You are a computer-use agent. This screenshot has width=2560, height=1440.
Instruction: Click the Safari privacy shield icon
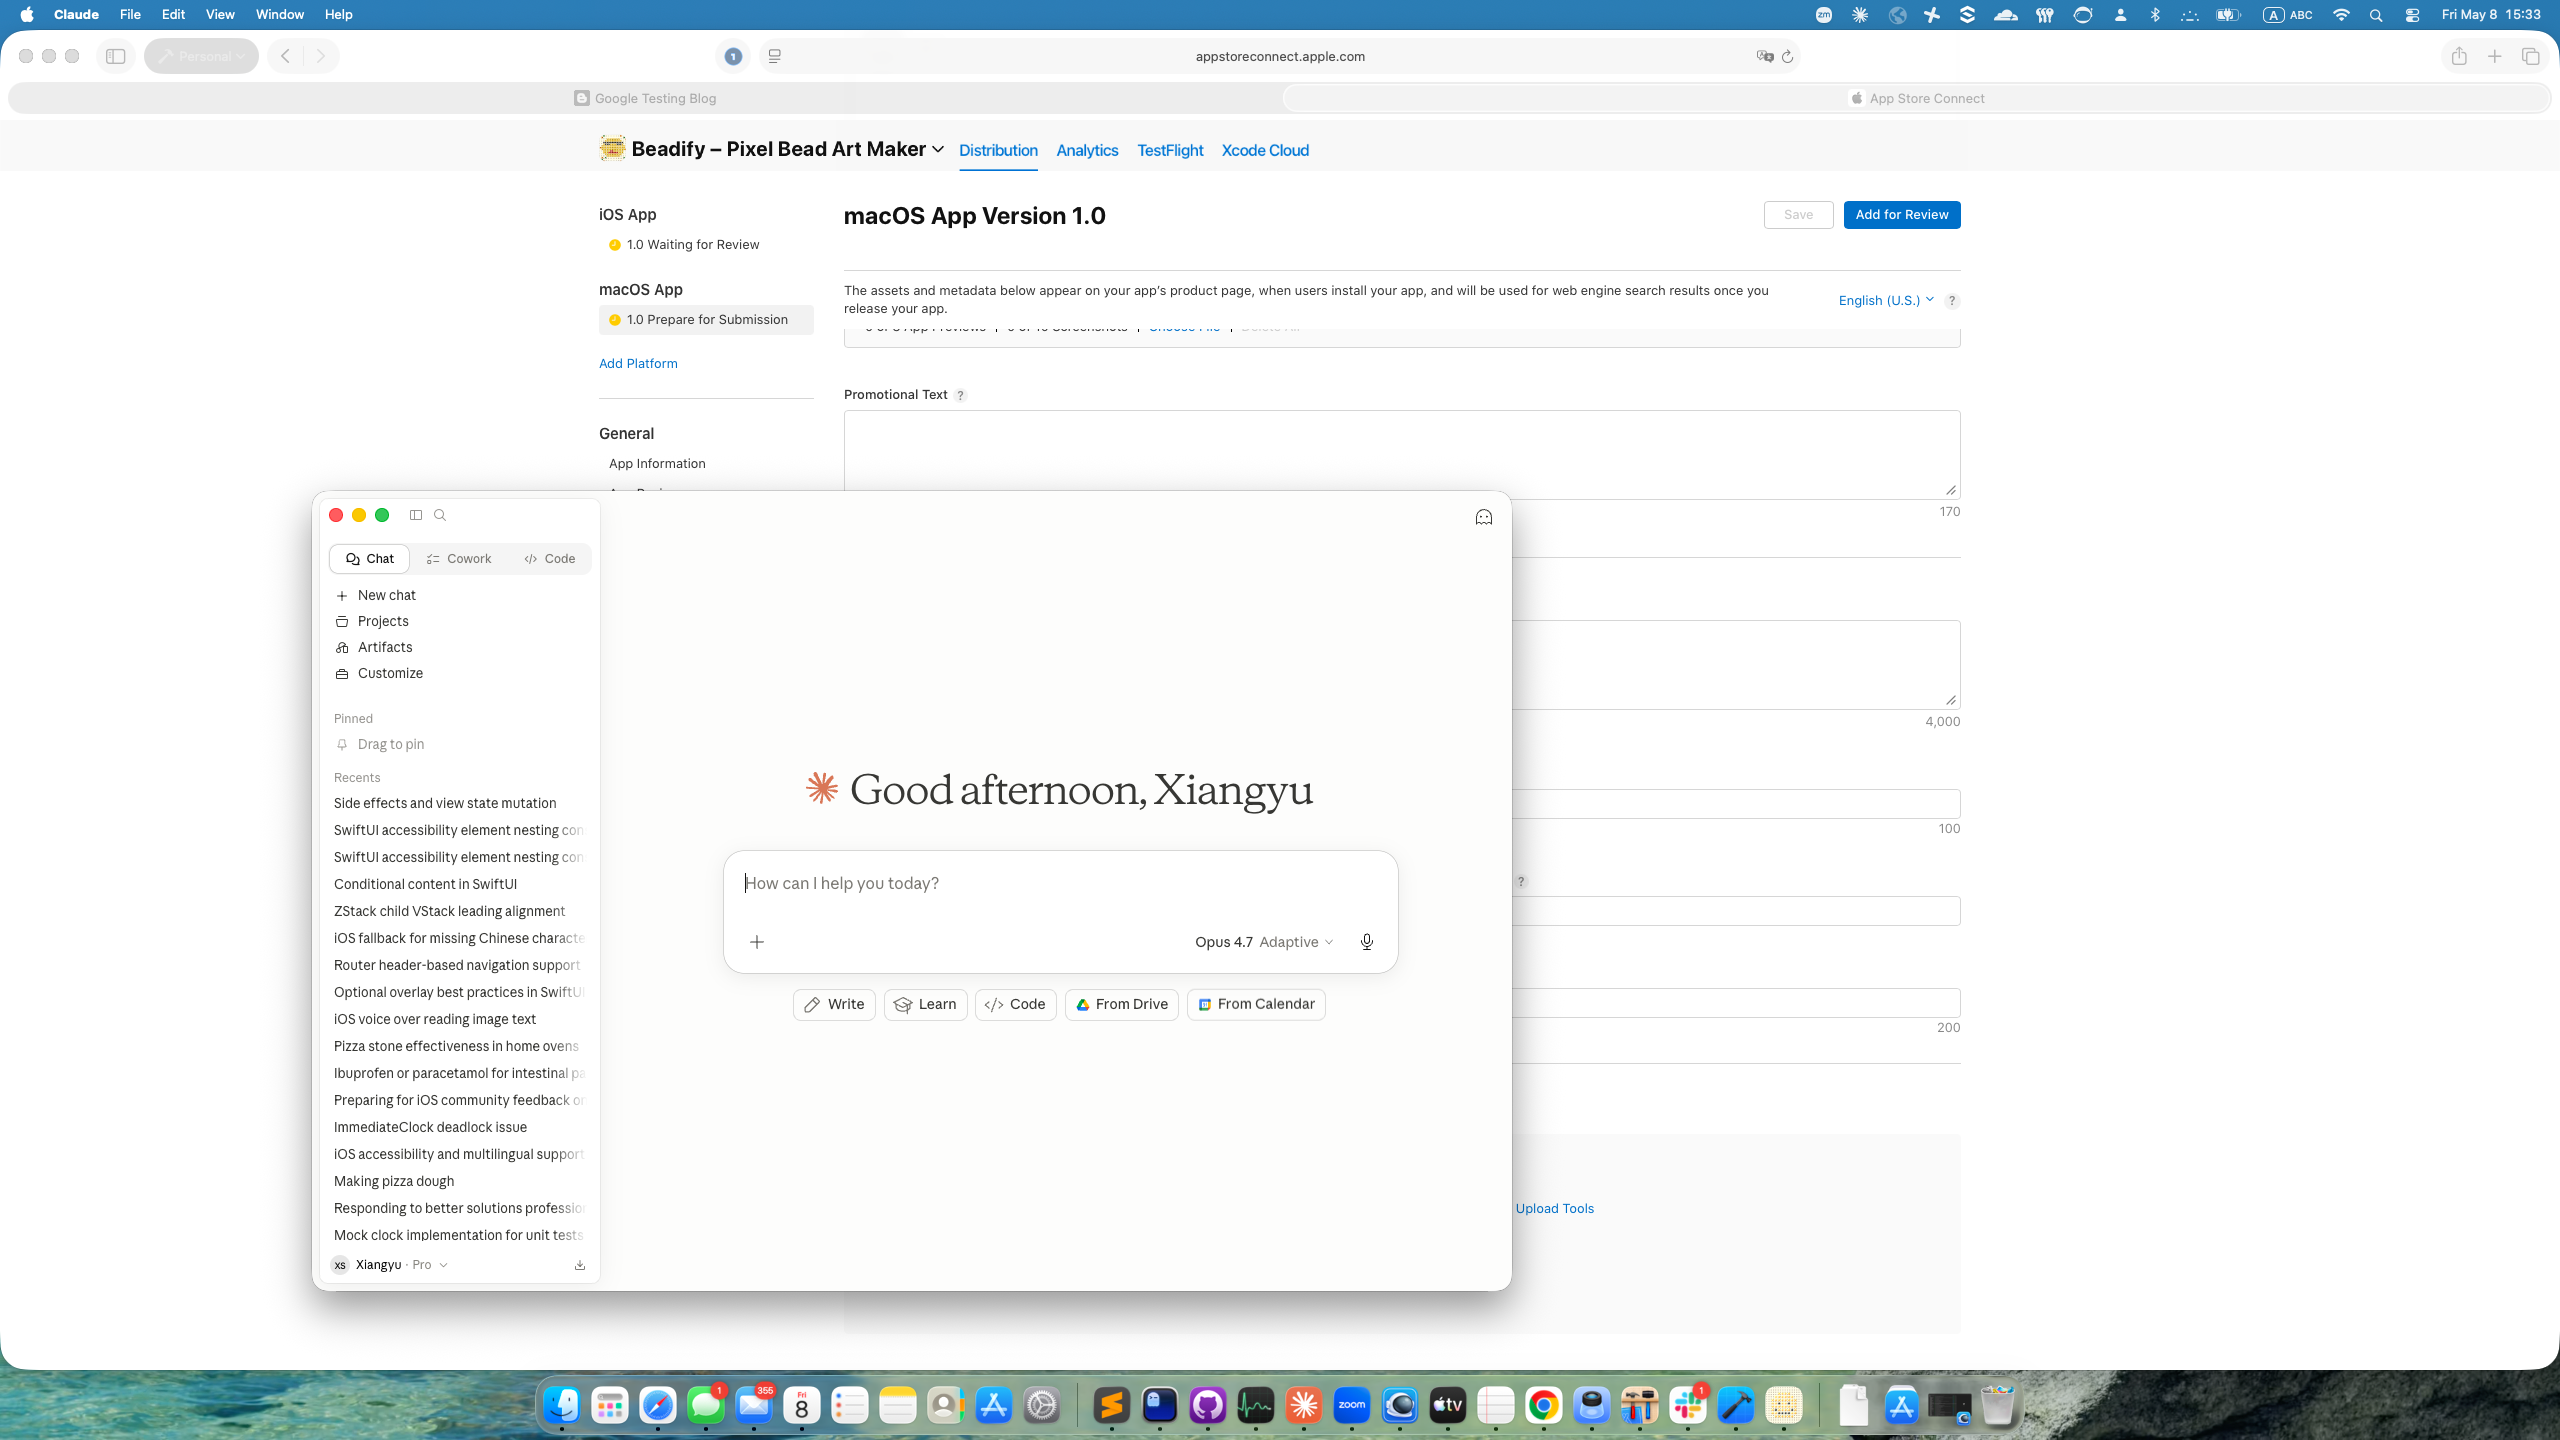[733, 56]
